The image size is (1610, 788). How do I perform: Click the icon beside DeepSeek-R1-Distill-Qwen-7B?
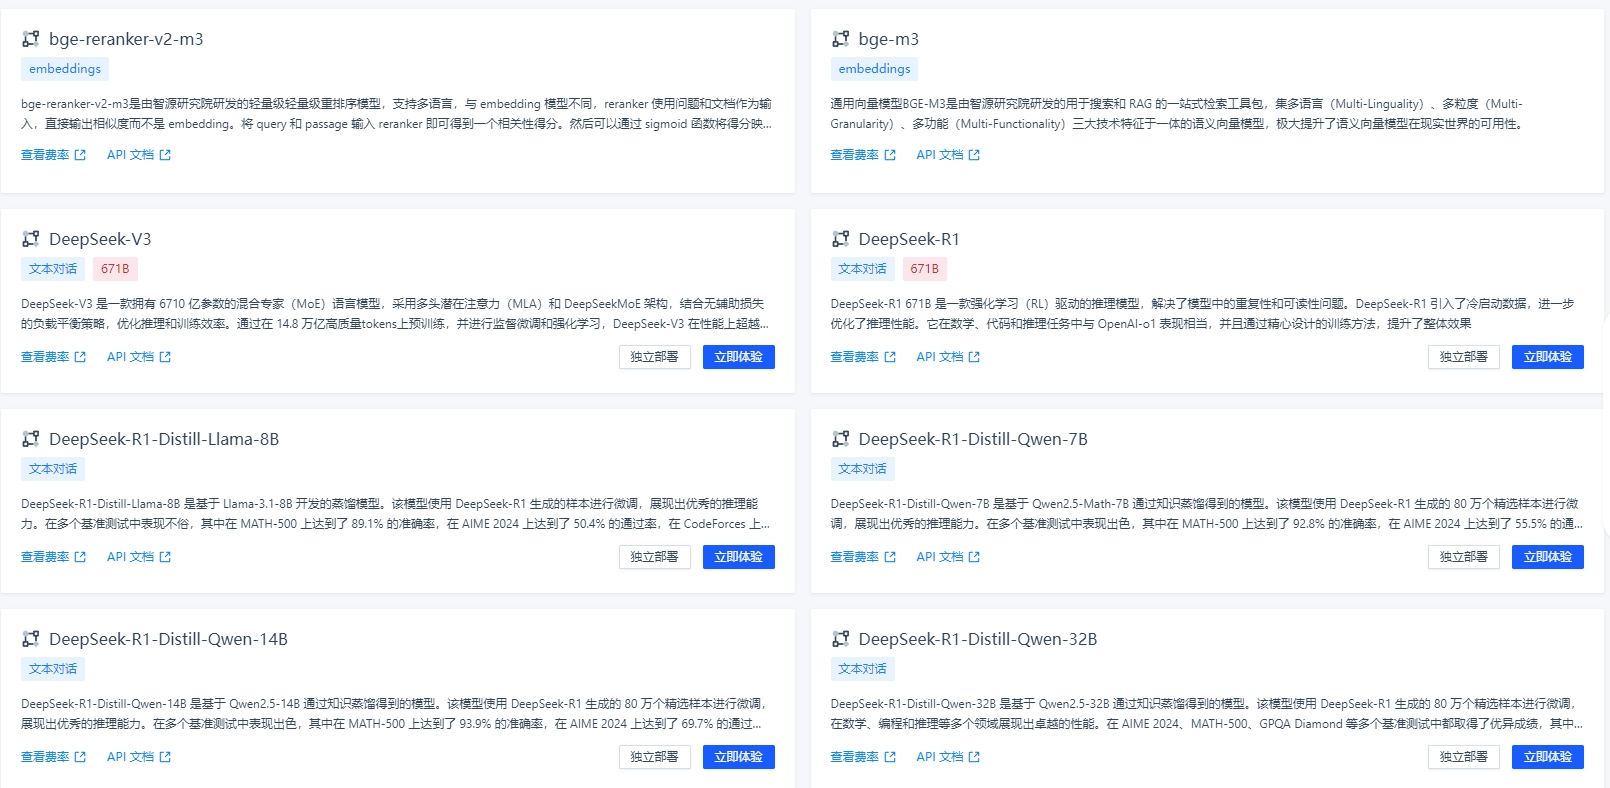tap(840, 439)
